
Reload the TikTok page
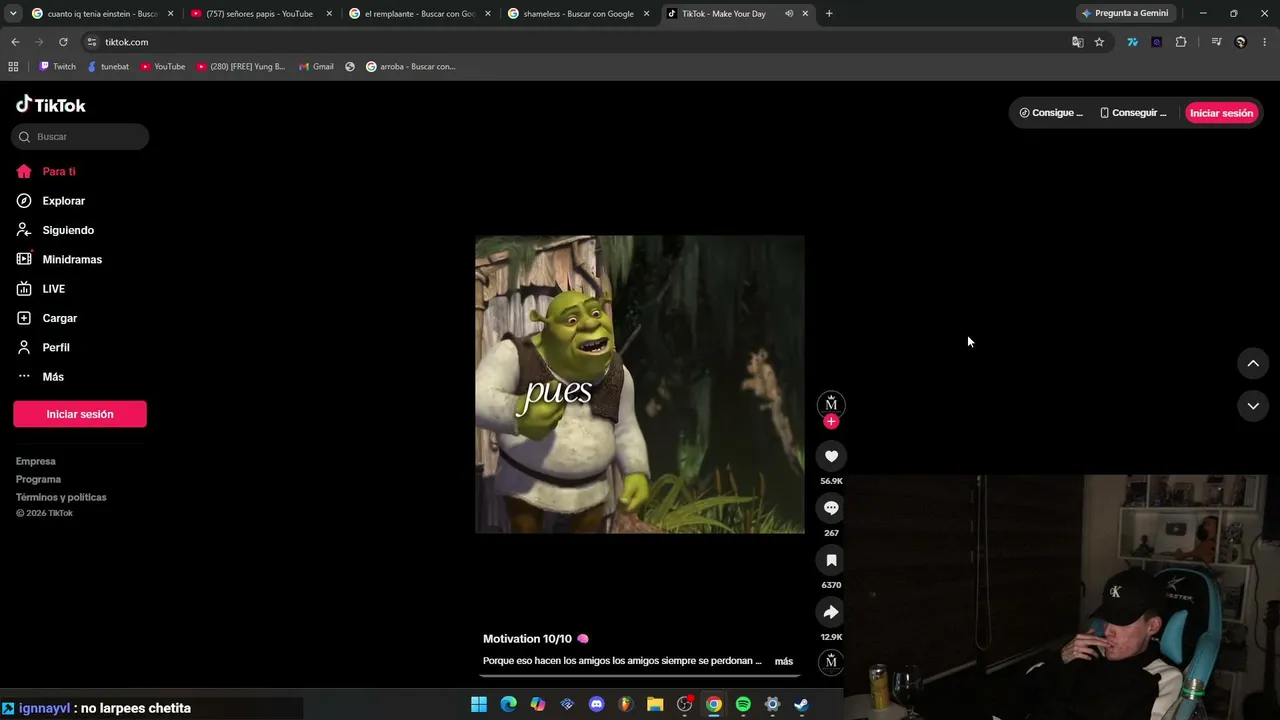click(x=63, y=42)
